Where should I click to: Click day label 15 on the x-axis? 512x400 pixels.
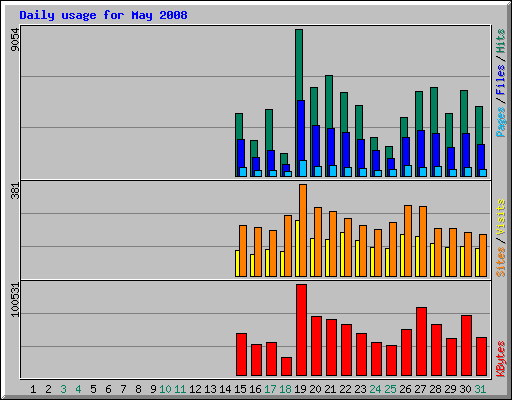[x=240, y=389]
